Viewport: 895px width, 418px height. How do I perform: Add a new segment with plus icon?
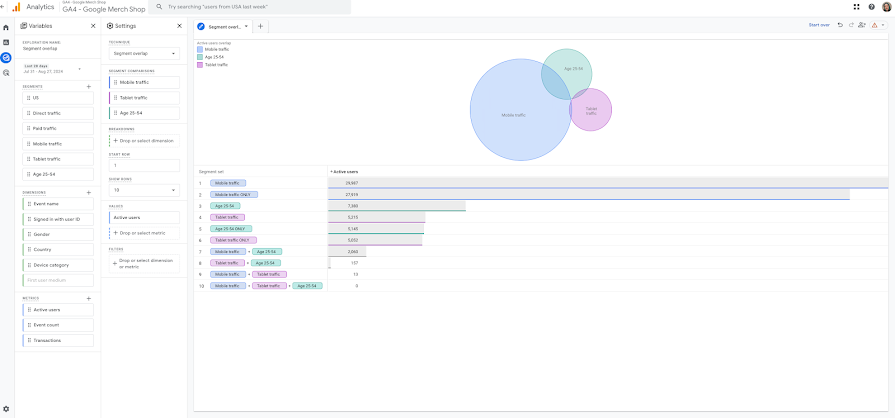(x=88, y=87)
